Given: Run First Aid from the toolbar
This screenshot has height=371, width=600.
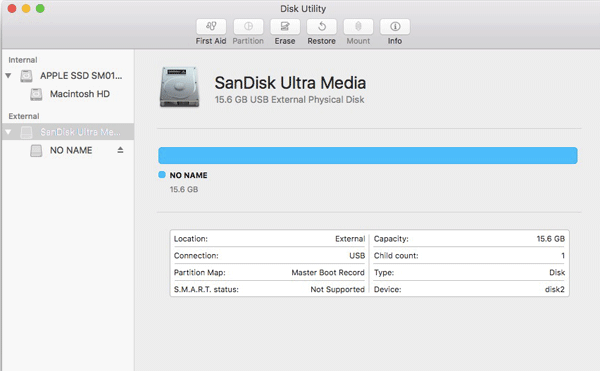Looking at the screenshot, I should (x=211, y=27).
